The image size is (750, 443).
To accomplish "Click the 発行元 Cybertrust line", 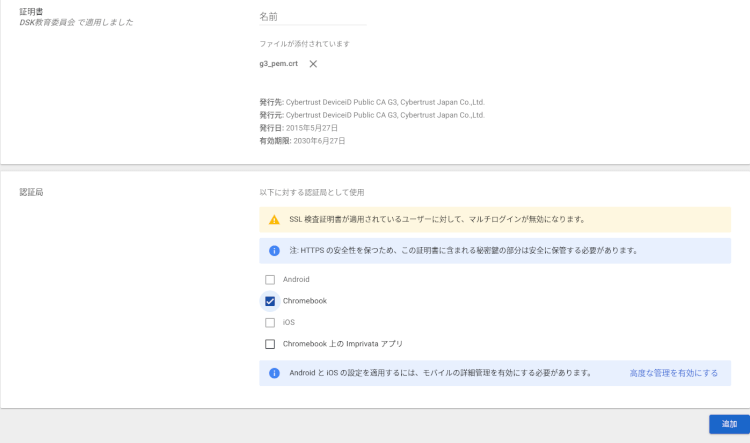I will pos(372,115).
